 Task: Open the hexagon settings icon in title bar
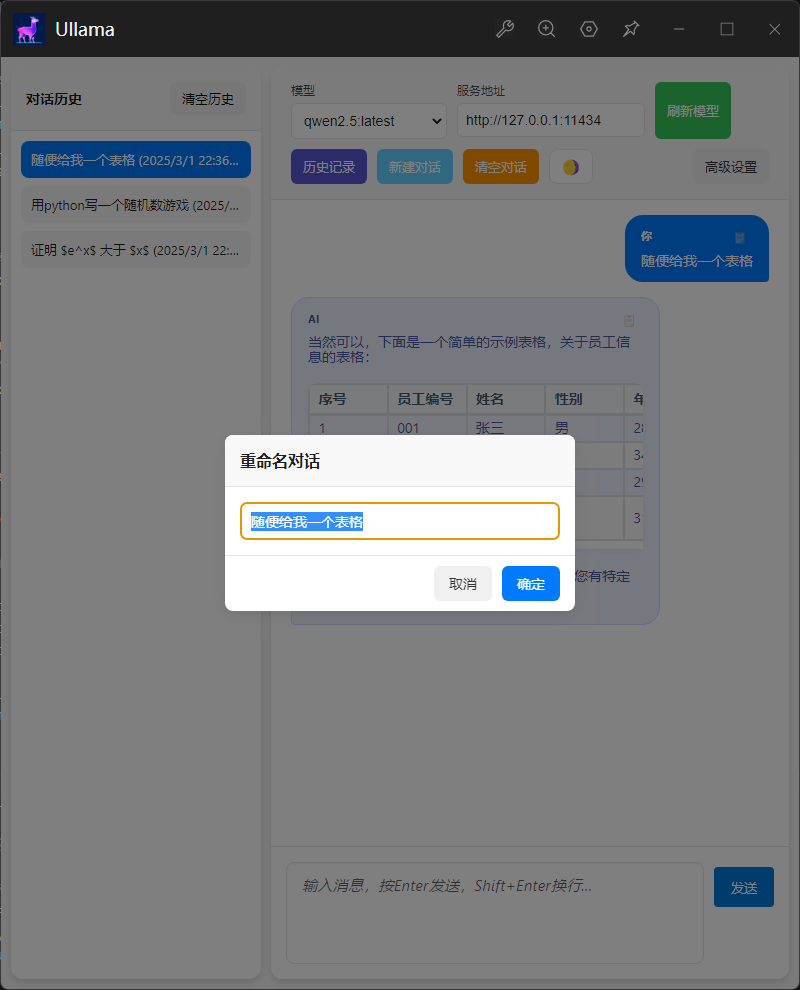coord(589,29)
